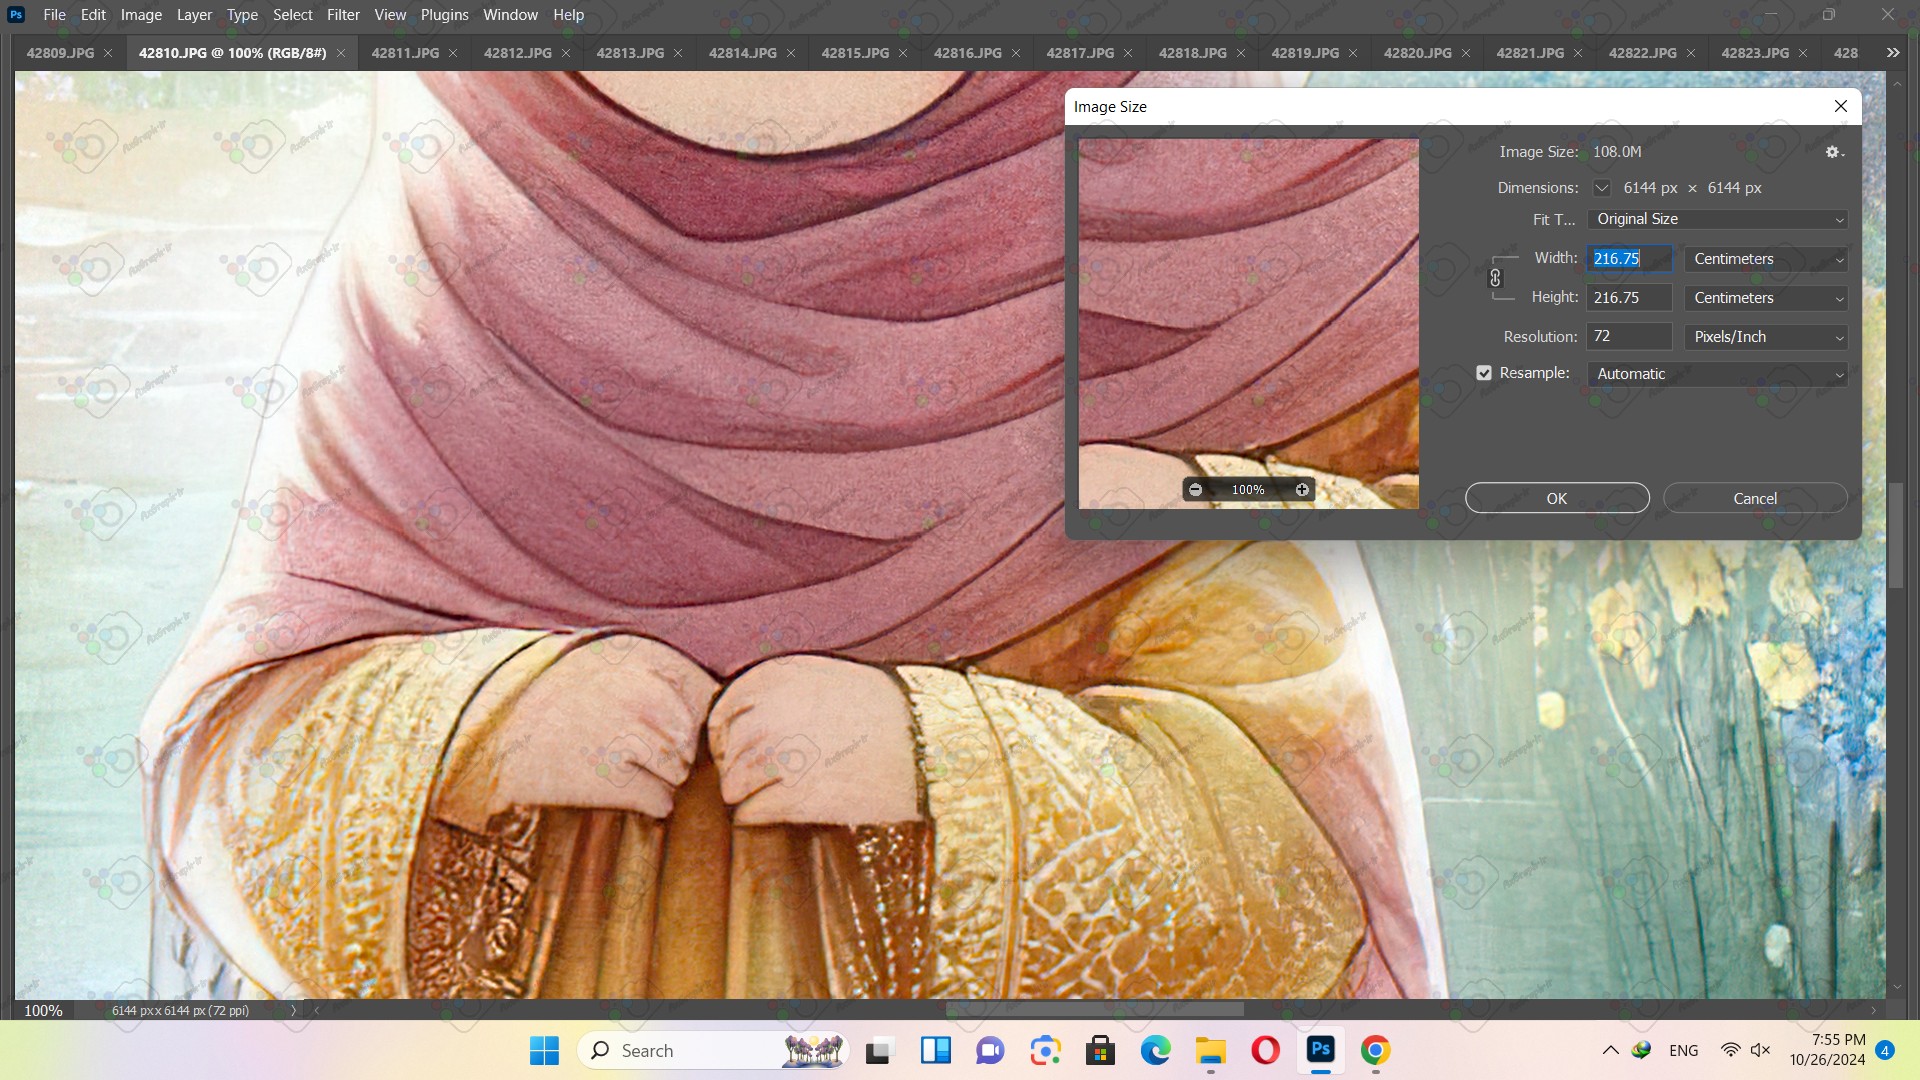Close the 42811.JPG tab

point(453,53)
